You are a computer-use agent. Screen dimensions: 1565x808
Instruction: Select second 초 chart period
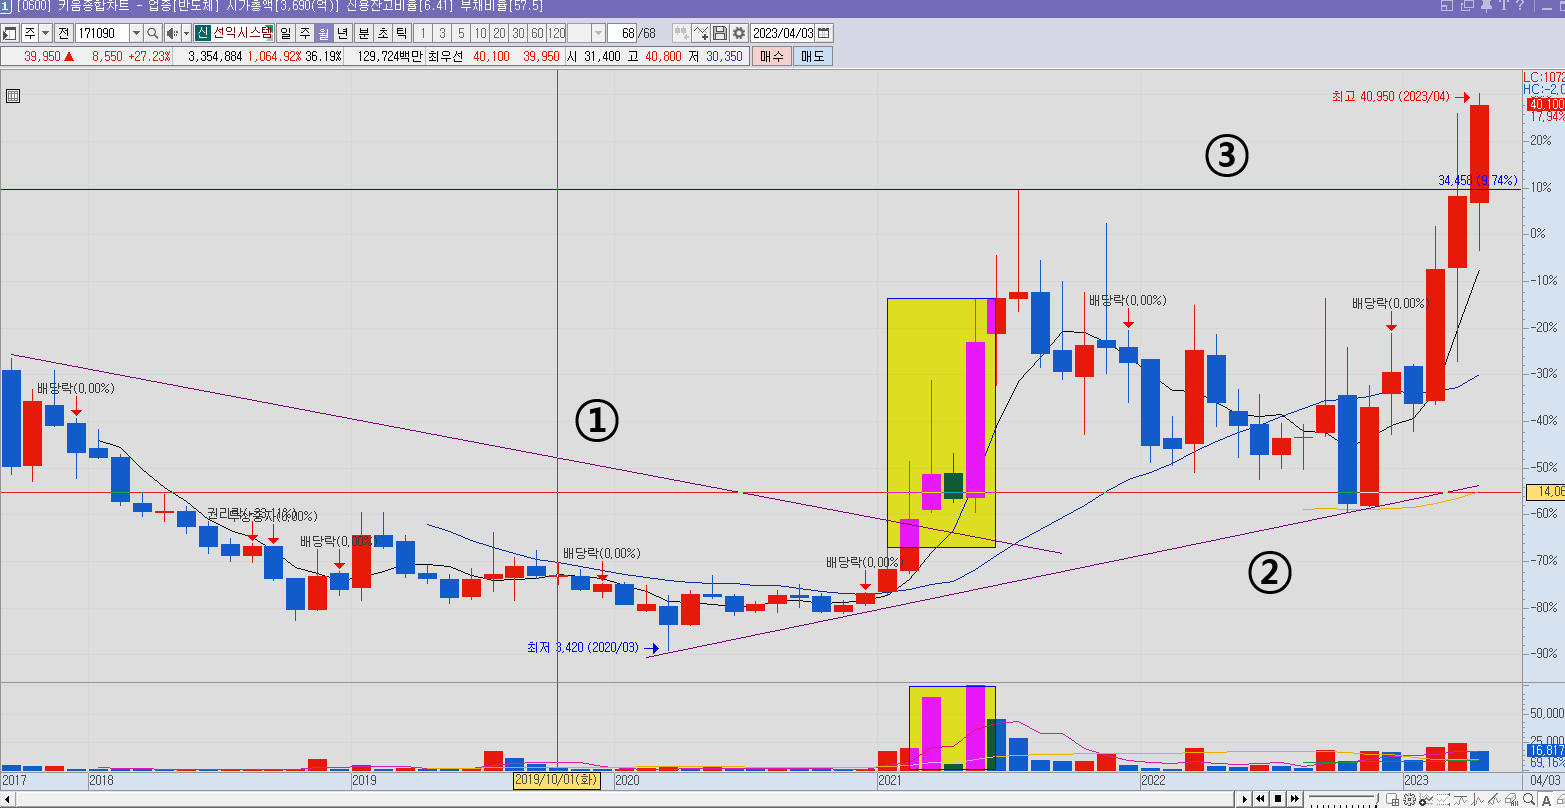(382, 33)
